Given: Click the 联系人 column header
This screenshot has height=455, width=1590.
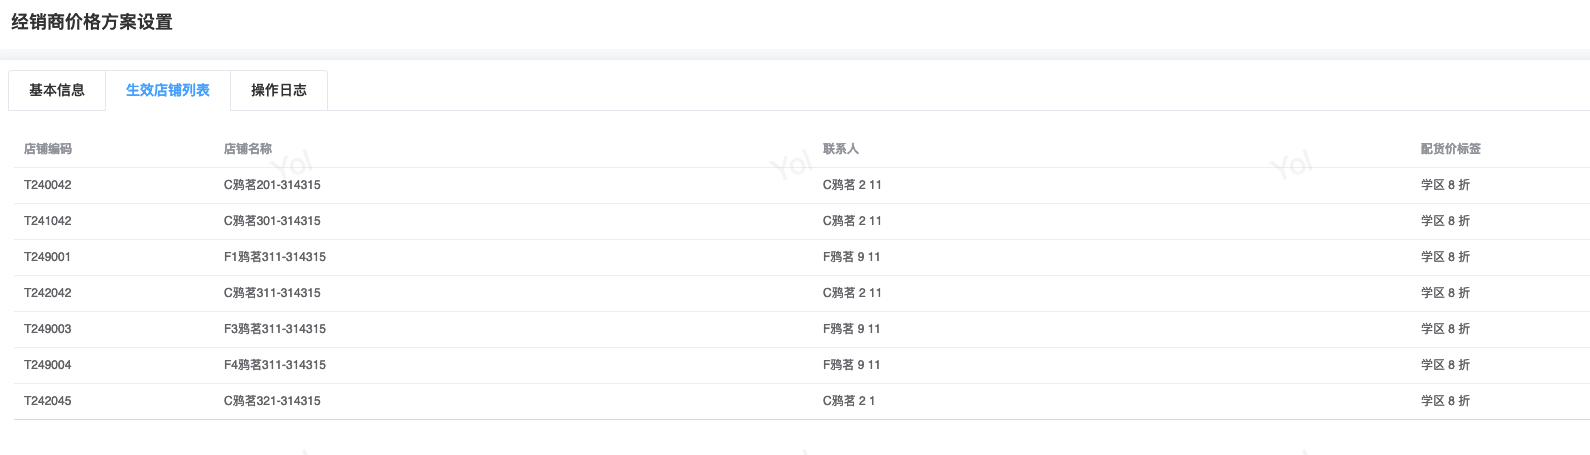Looking at the screenshot, I should point(841,149).
